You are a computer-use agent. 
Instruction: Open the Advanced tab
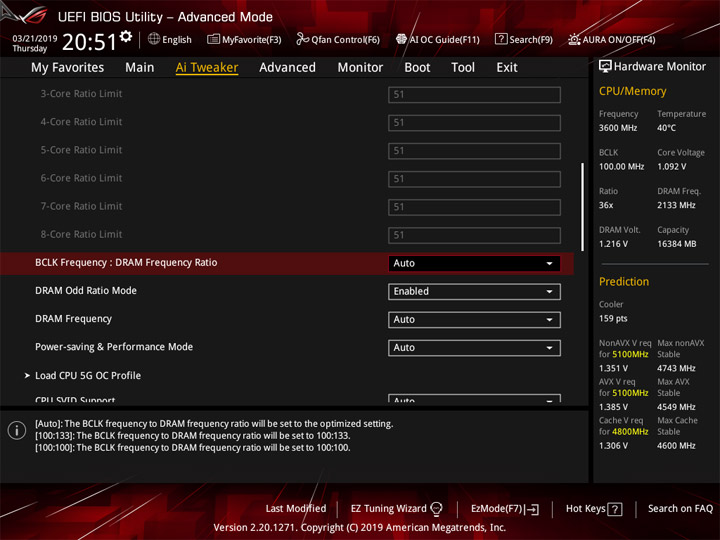click(287, 68)
